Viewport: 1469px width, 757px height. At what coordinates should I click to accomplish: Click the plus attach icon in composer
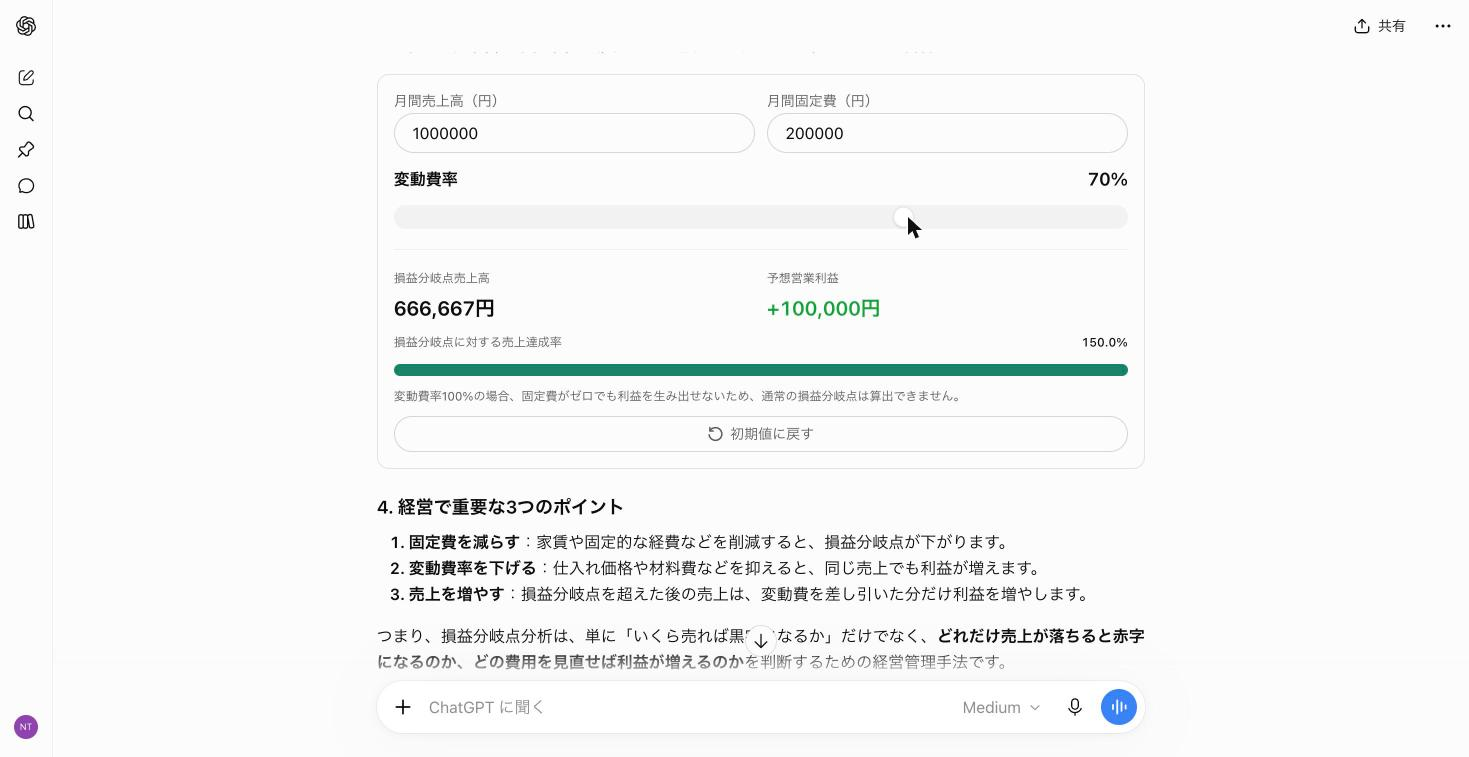pyautogui.click(x=403, y=707)
